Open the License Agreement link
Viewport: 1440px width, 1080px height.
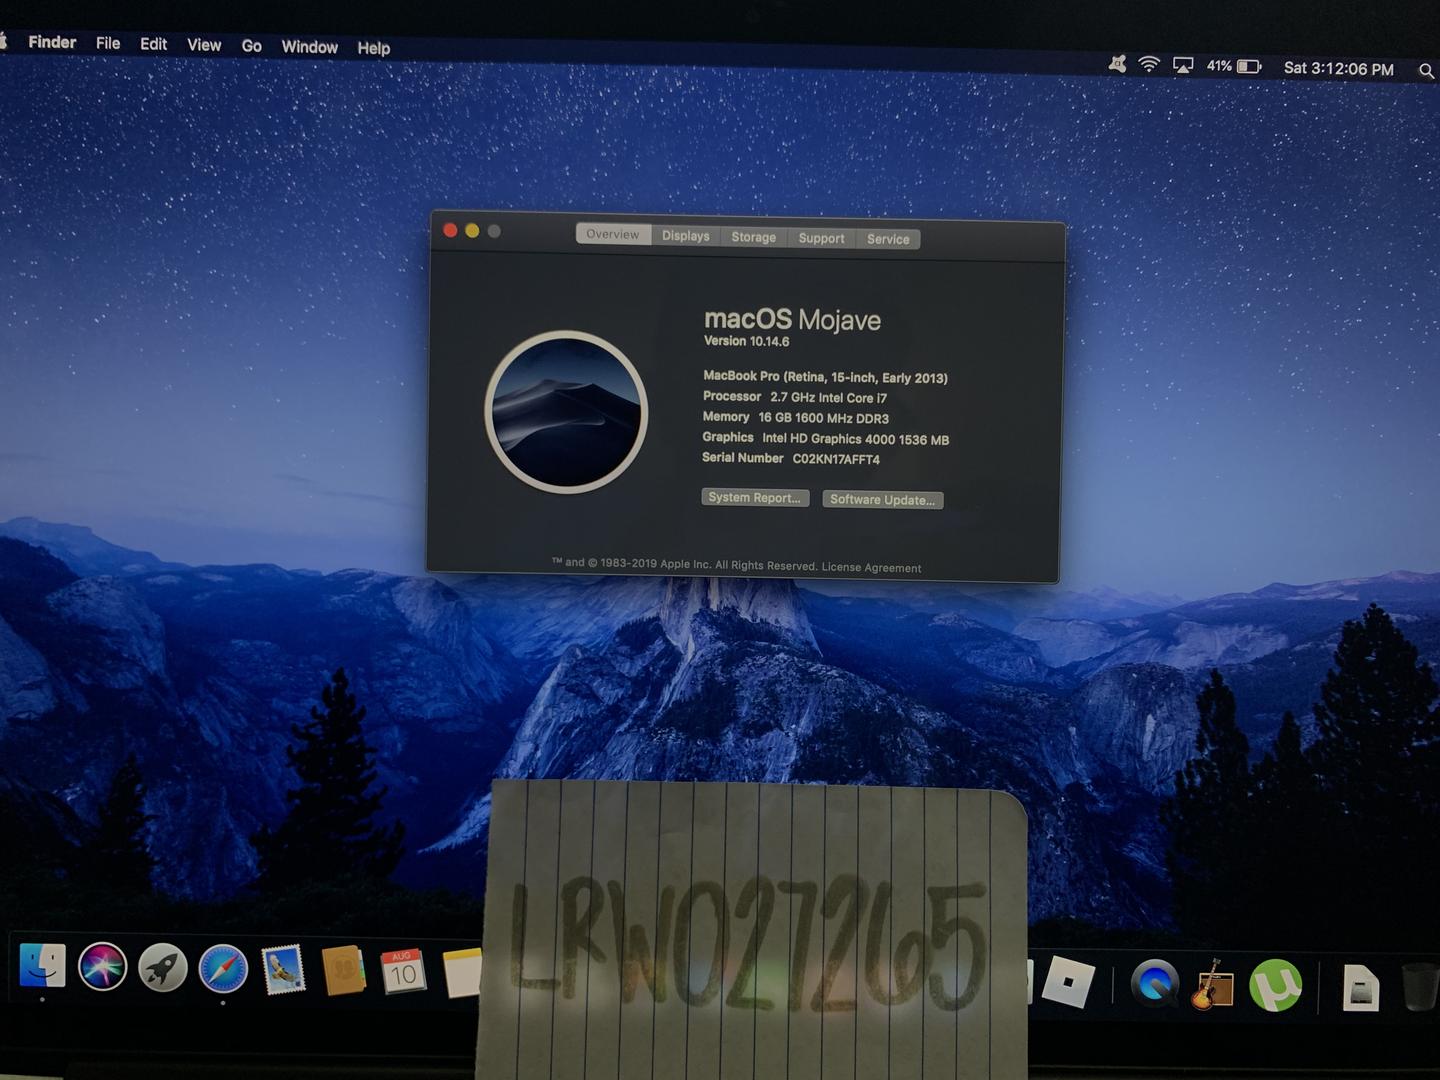[x=871, y=567]
